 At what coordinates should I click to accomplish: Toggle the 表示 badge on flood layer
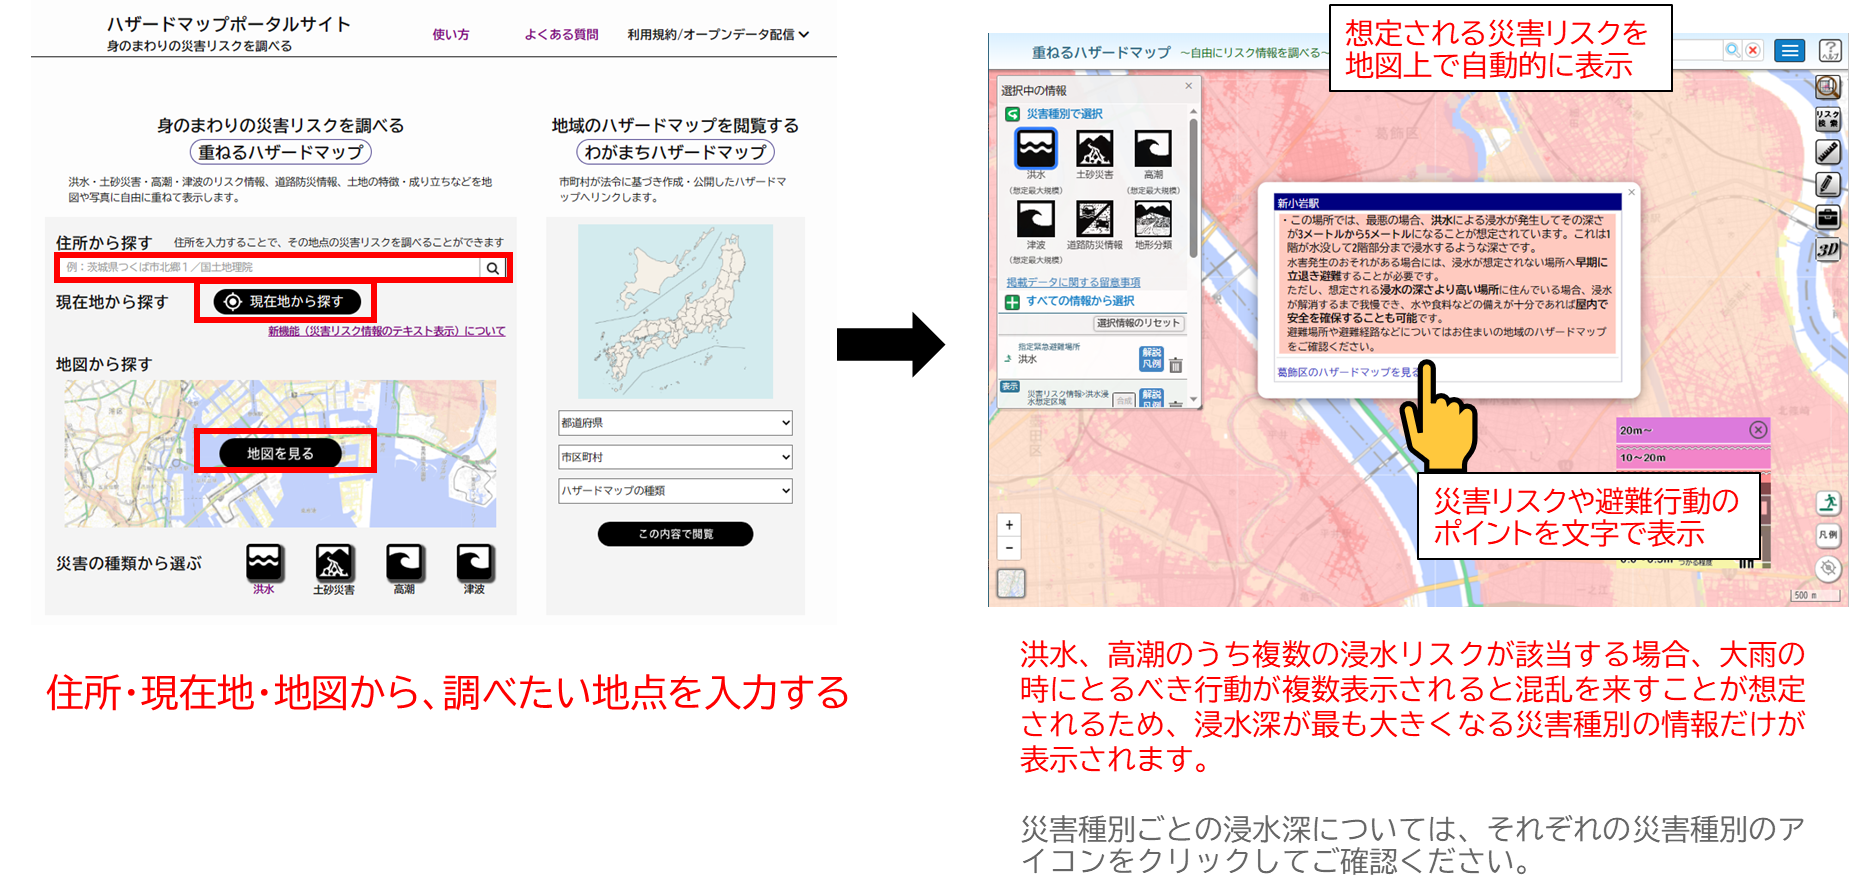point(1009,387)
